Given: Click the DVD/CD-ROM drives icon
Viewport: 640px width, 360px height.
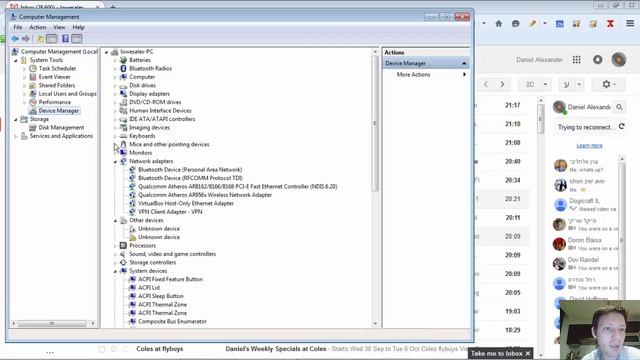Looking at the screenshot, I should pos(123,102).
